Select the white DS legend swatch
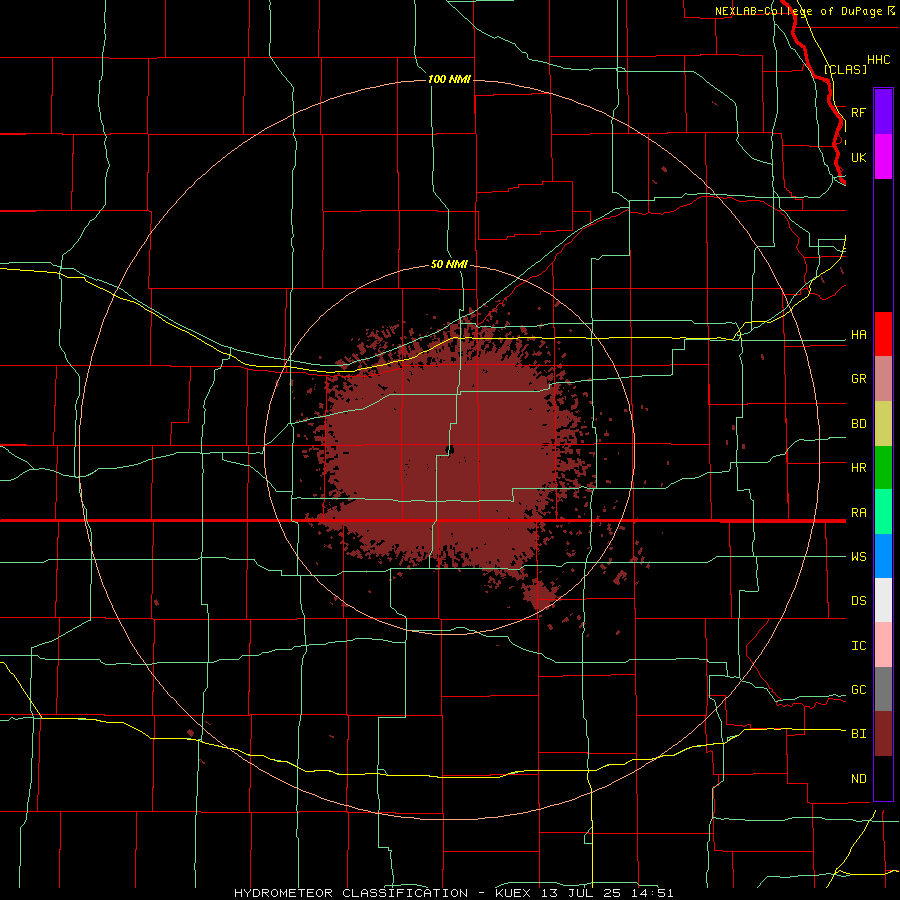 pyautogui.click(x=883, y=600)
